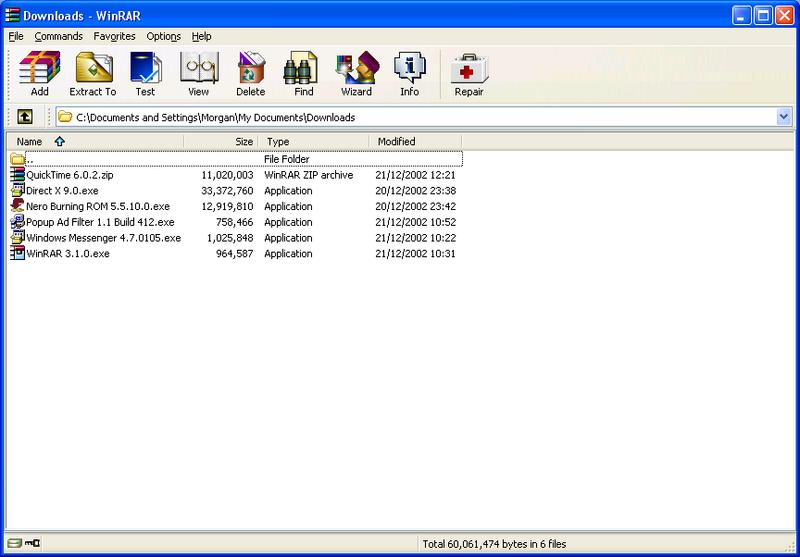Go up one folder level button

pyautogui.click(x=25, y=117)
